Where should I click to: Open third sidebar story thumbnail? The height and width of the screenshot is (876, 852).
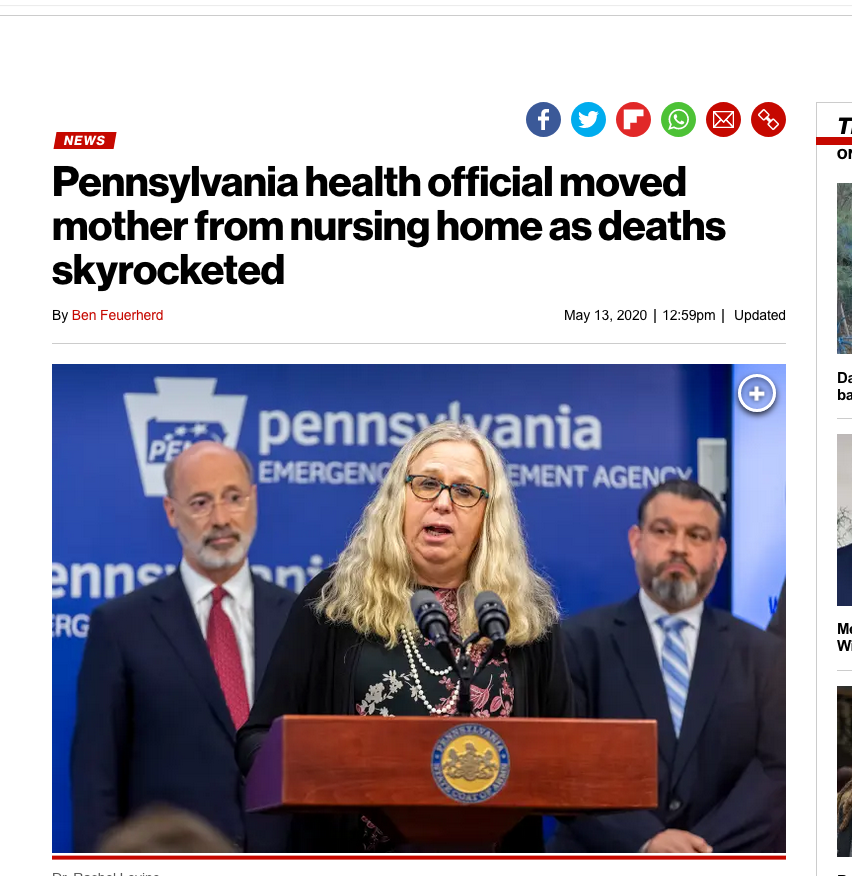(x=844, y=771)
